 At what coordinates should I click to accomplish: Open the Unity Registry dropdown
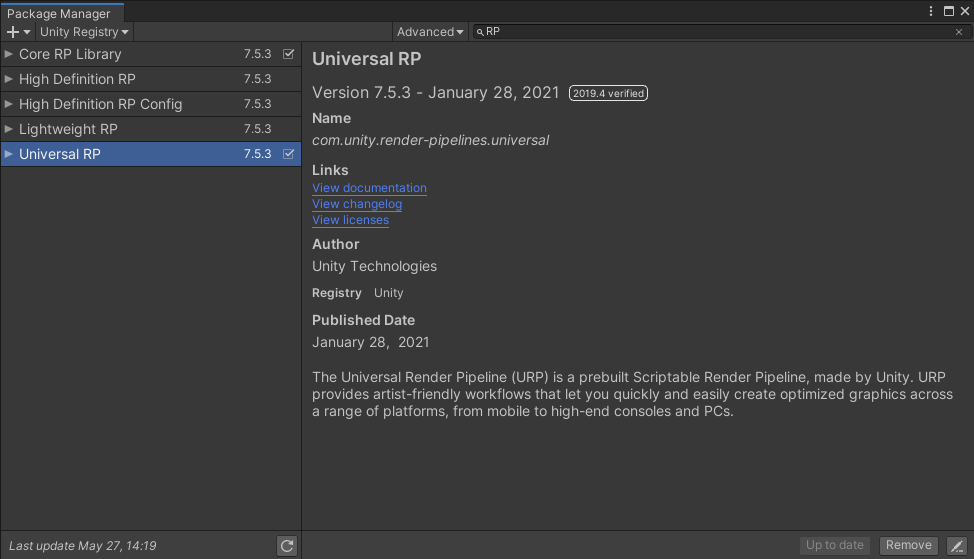click(x=84, y=32)
